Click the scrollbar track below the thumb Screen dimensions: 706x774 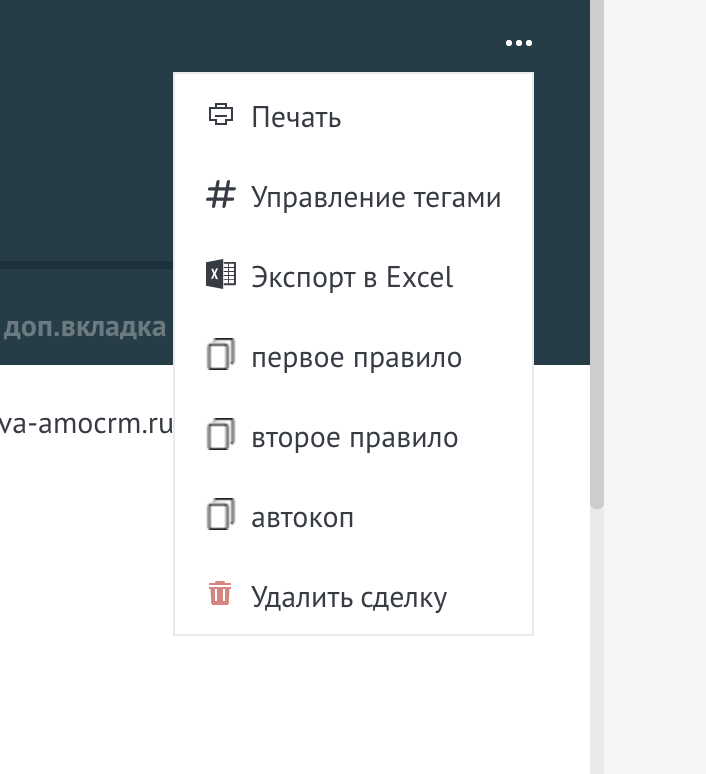click(x=597, y=640)
